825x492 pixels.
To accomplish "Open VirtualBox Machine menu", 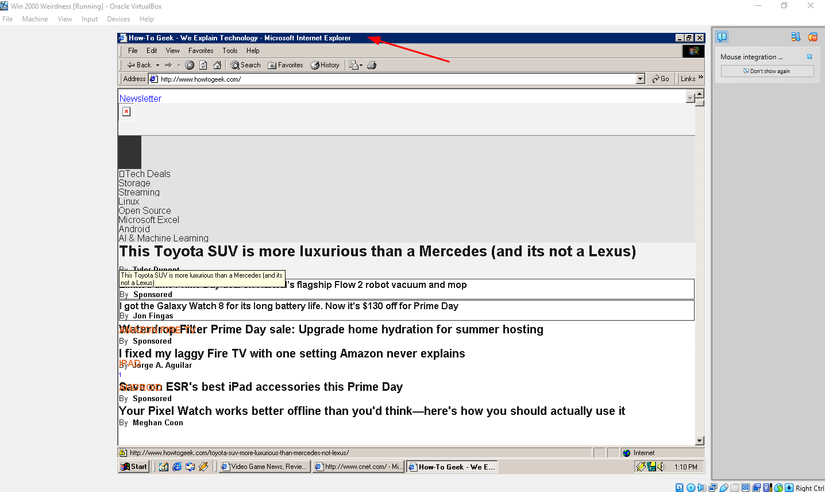I will tap(35, 19).
